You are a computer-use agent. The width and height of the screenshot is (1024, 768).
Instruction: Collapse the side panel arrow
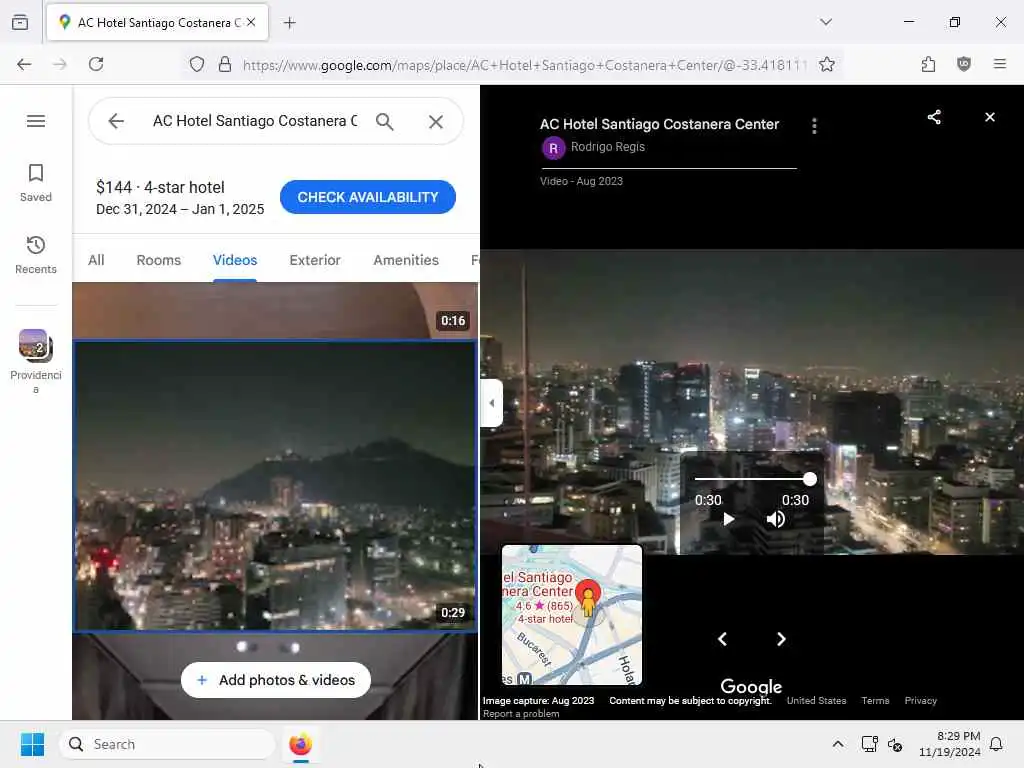(491, 403)
